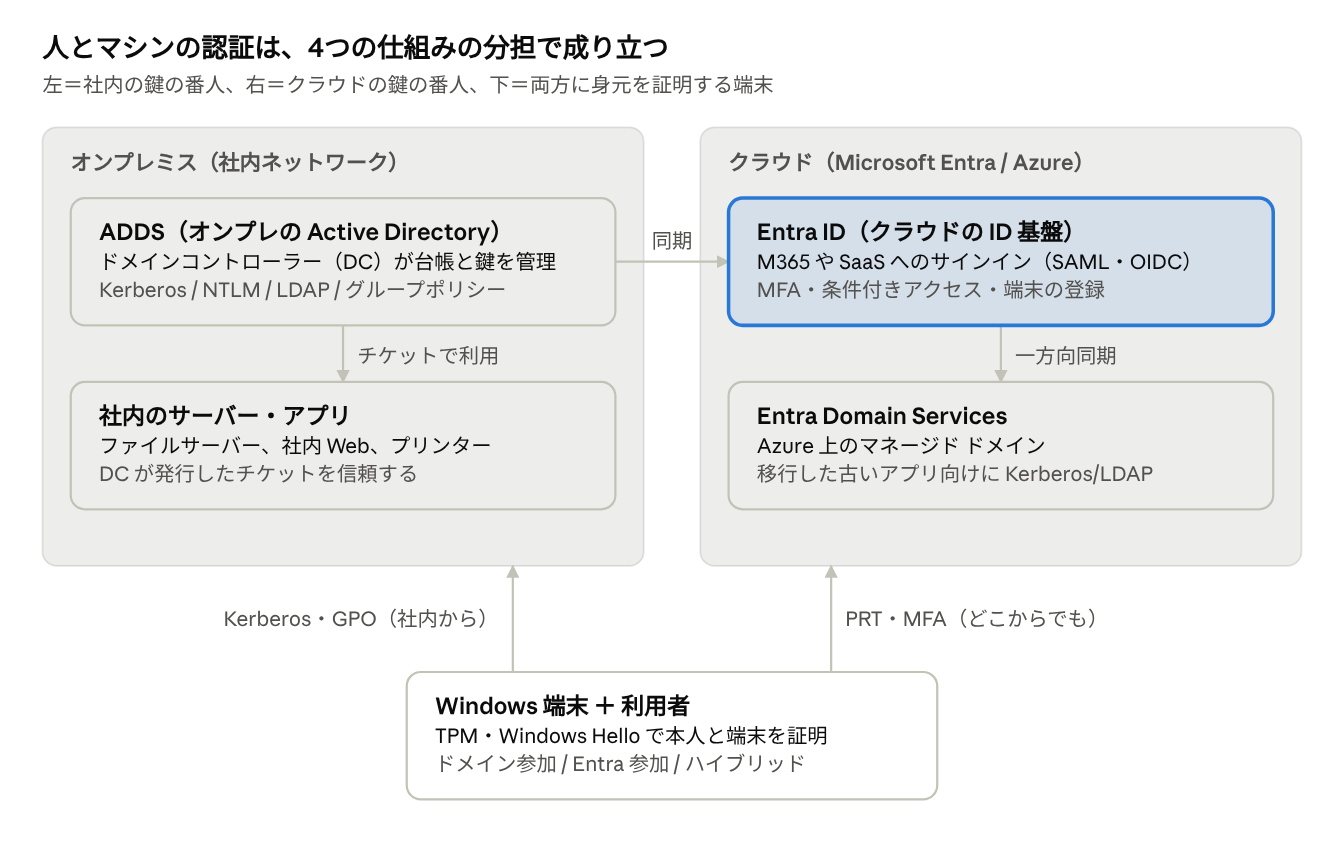Click the Azure 上のマネージド ドメイン text
The image size is (1344, 854).
pyautogui.click(x=901, y=445)
